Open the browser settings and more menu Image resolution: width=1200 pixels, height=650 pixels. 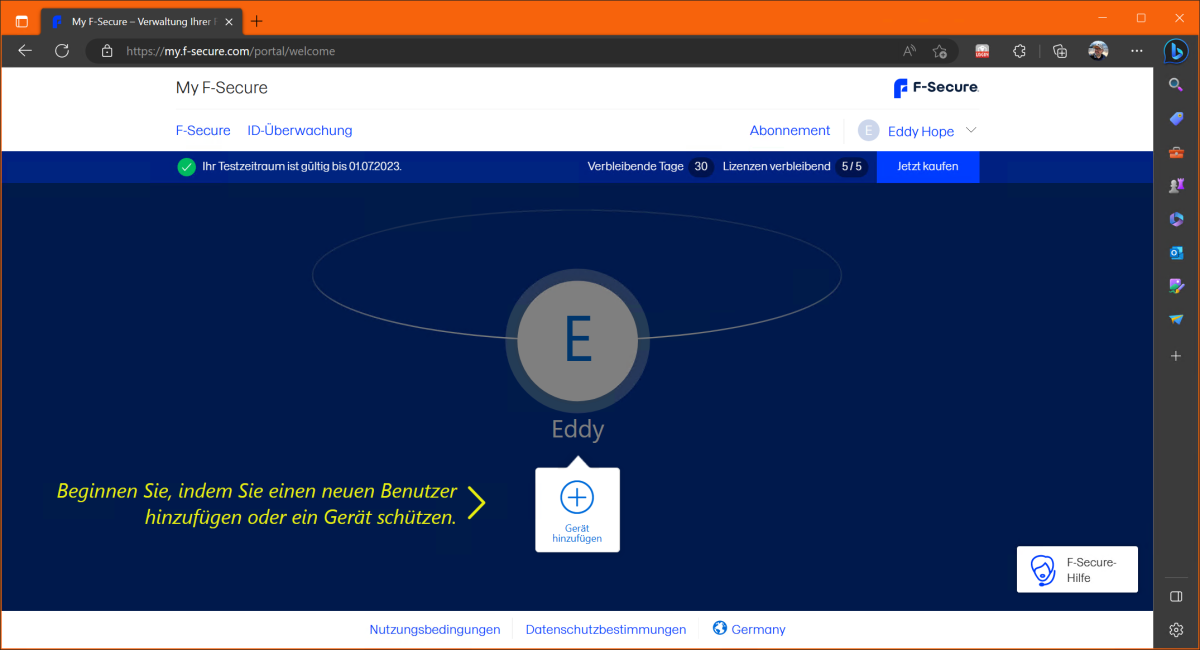pos(1136,51)
